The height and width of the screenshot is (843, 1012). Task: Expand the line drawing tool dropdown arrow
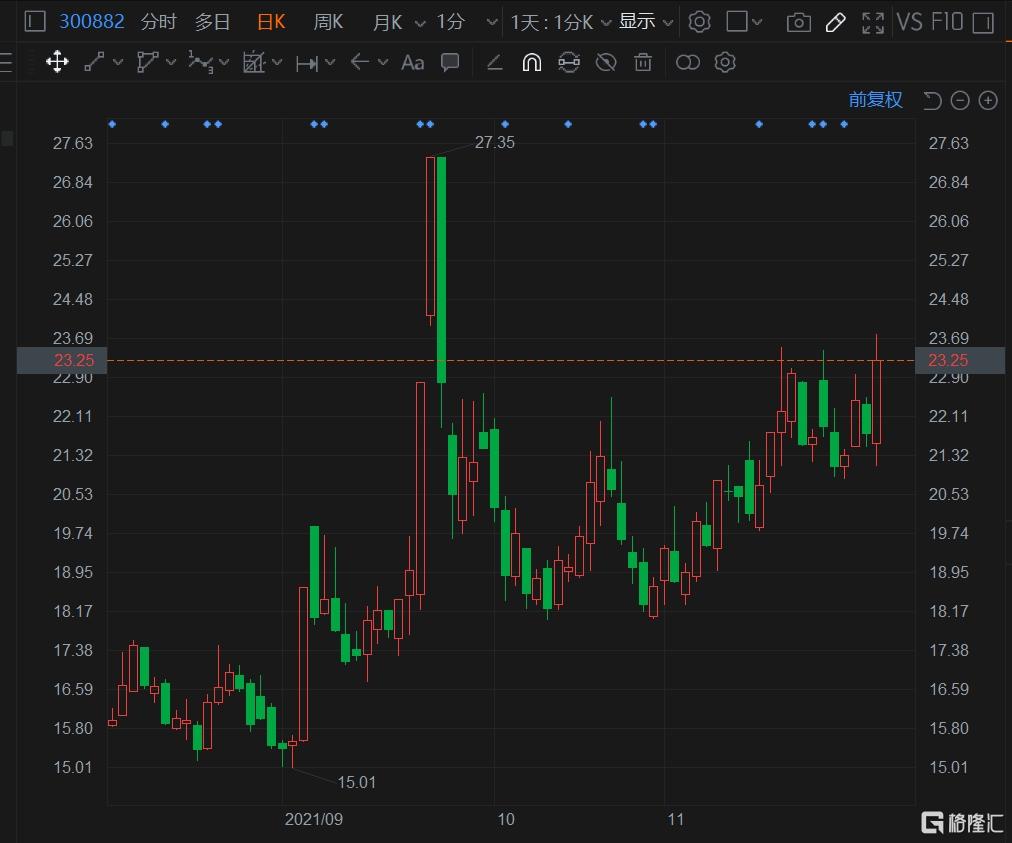pyautogui.click(x=118, y=63)
